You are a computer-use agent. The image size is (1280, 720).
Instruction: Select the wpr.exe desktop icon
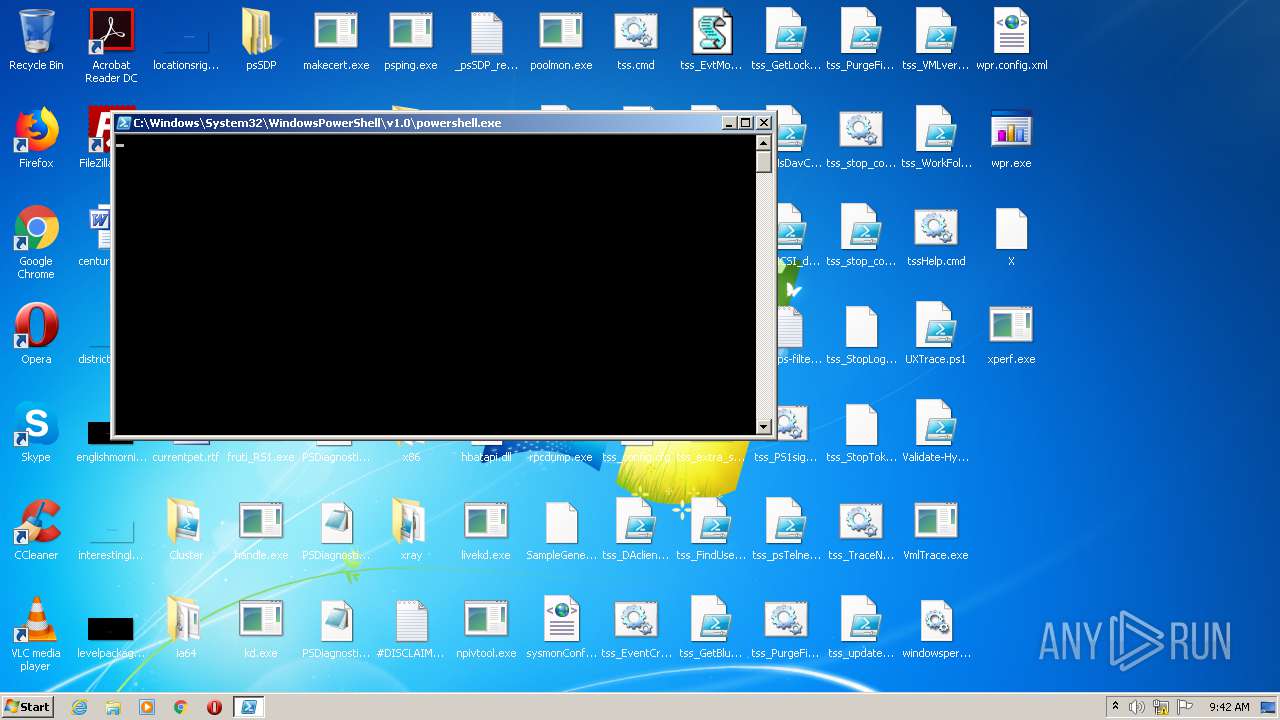click(x=1011, y=139)
